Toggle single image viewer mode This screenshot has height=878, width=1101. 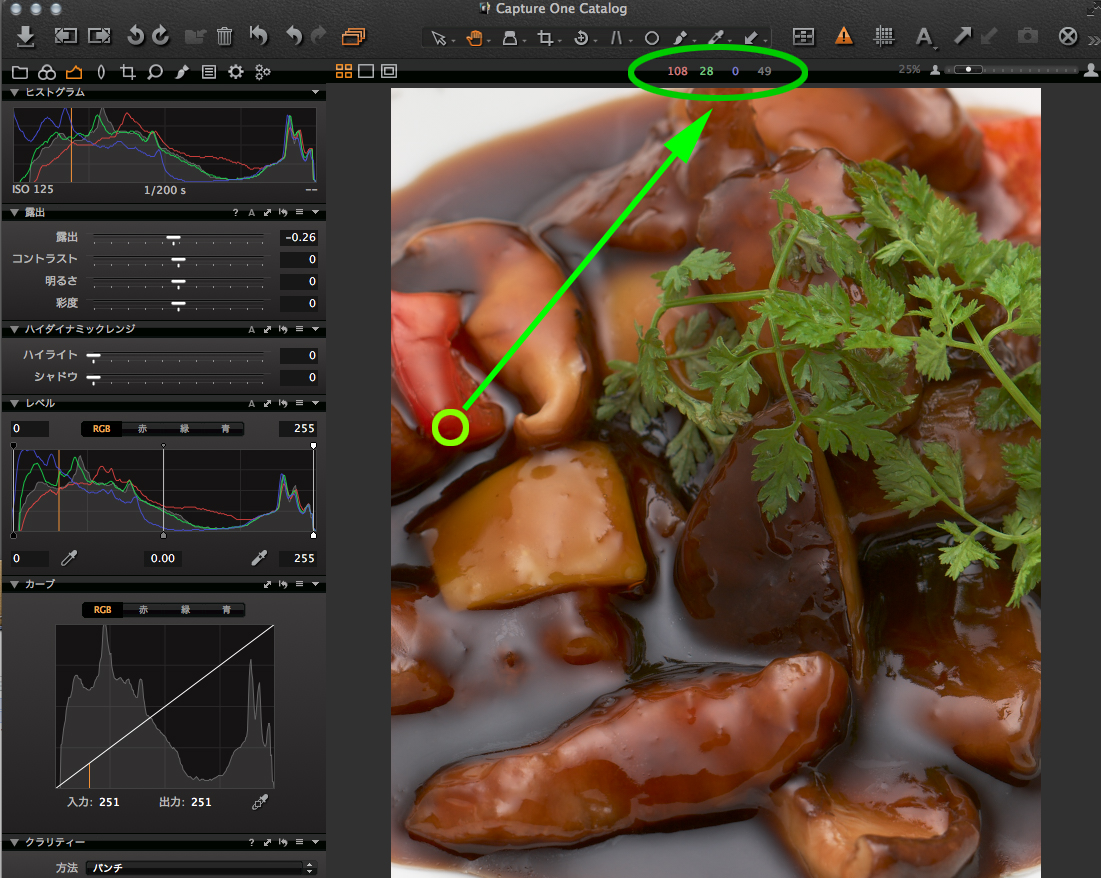[x=366, y=71]
